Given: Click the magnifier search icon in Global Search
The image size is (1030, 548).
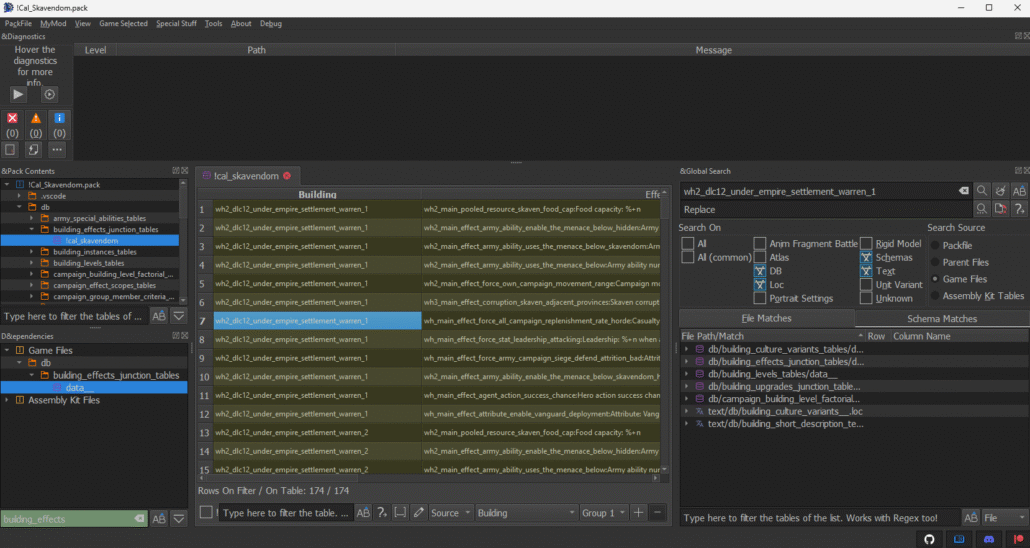Looking at the screenshot, I should [x=983, y=191].
